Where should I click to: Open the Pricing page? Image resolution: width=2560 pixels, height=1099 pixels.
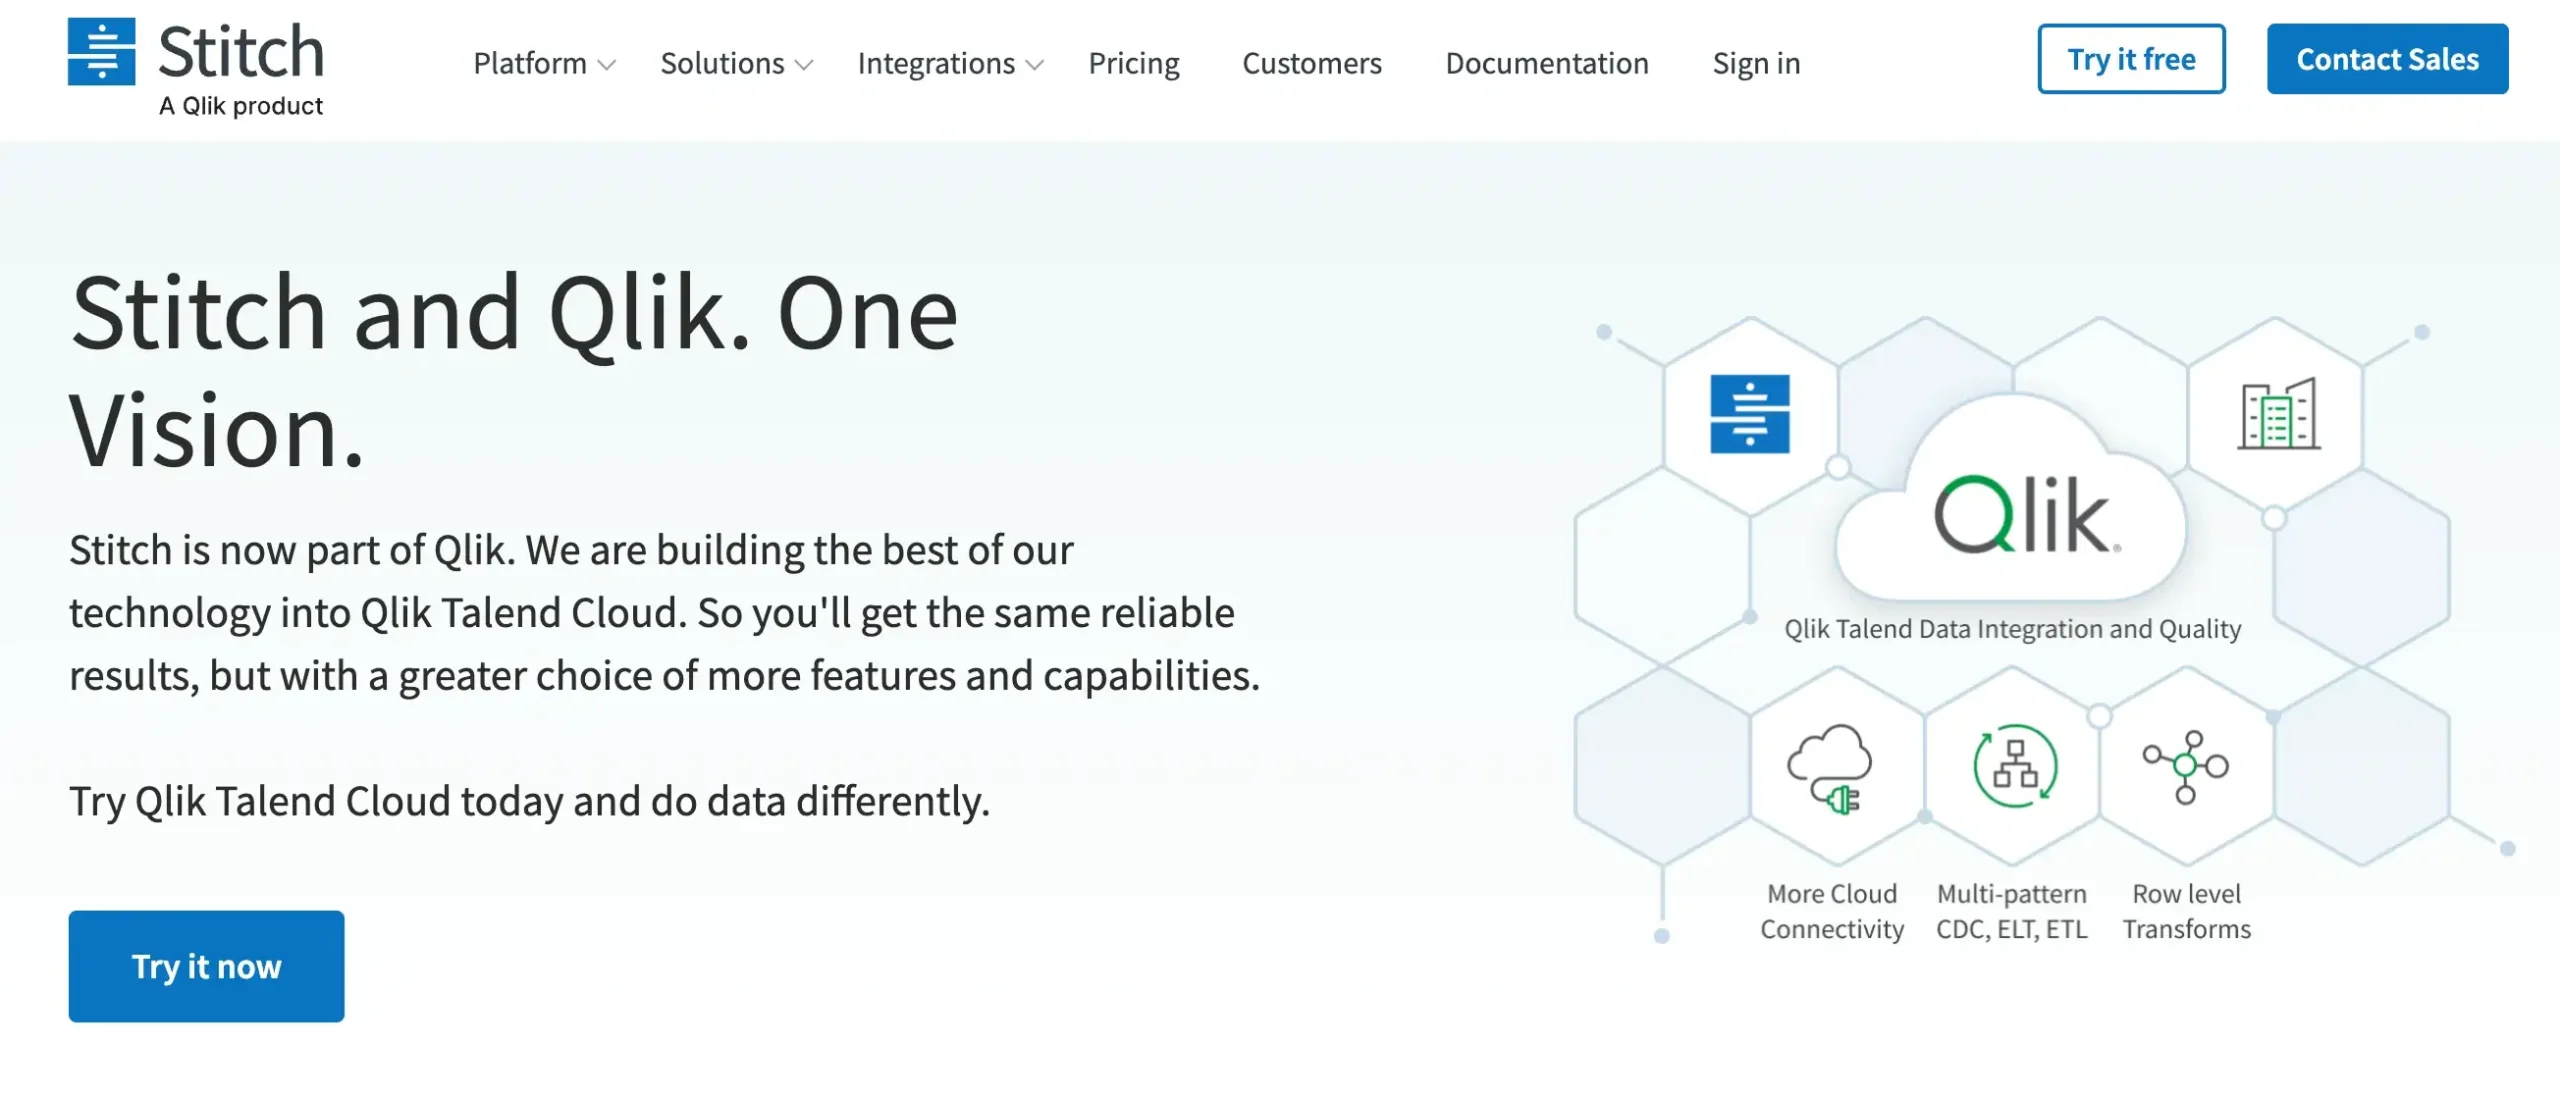[x=1133, y=64]
